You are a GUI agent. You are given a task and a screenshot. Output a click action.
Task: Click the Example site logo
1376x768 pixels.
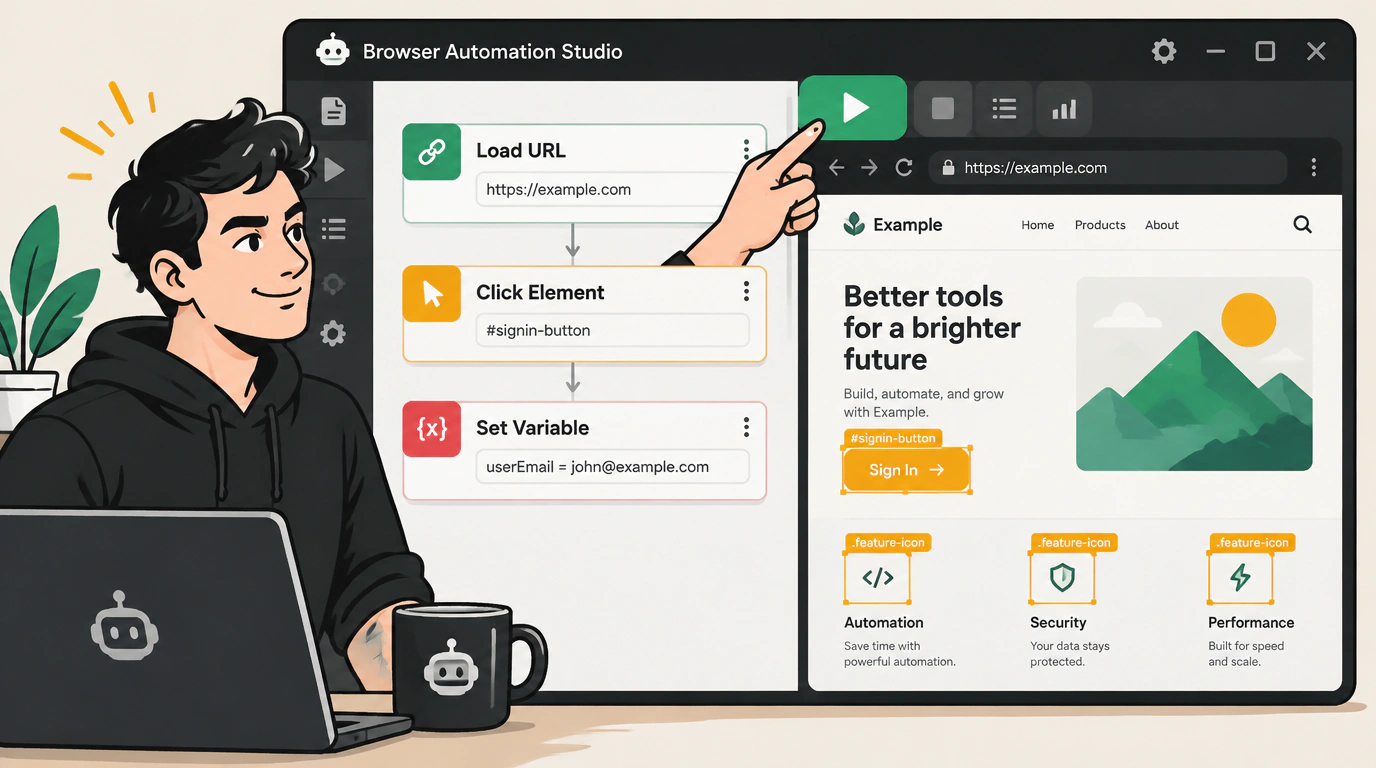[x=893, y=225]
